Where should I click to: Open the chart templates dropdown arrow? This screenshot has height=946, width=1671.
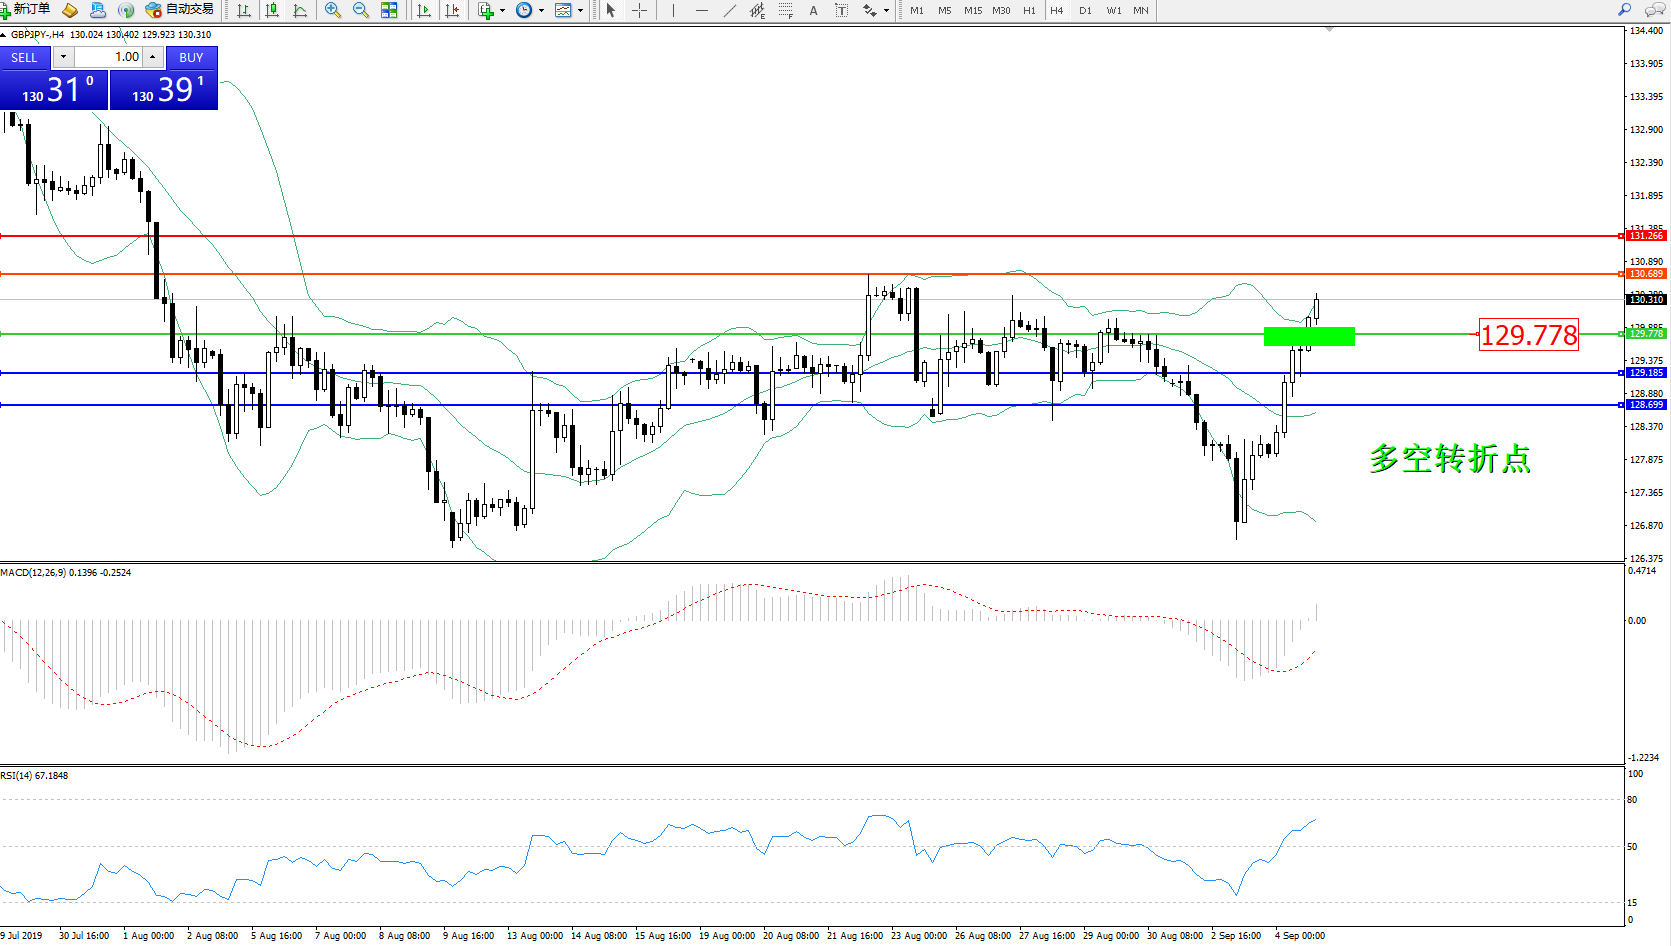coord(580,10)
